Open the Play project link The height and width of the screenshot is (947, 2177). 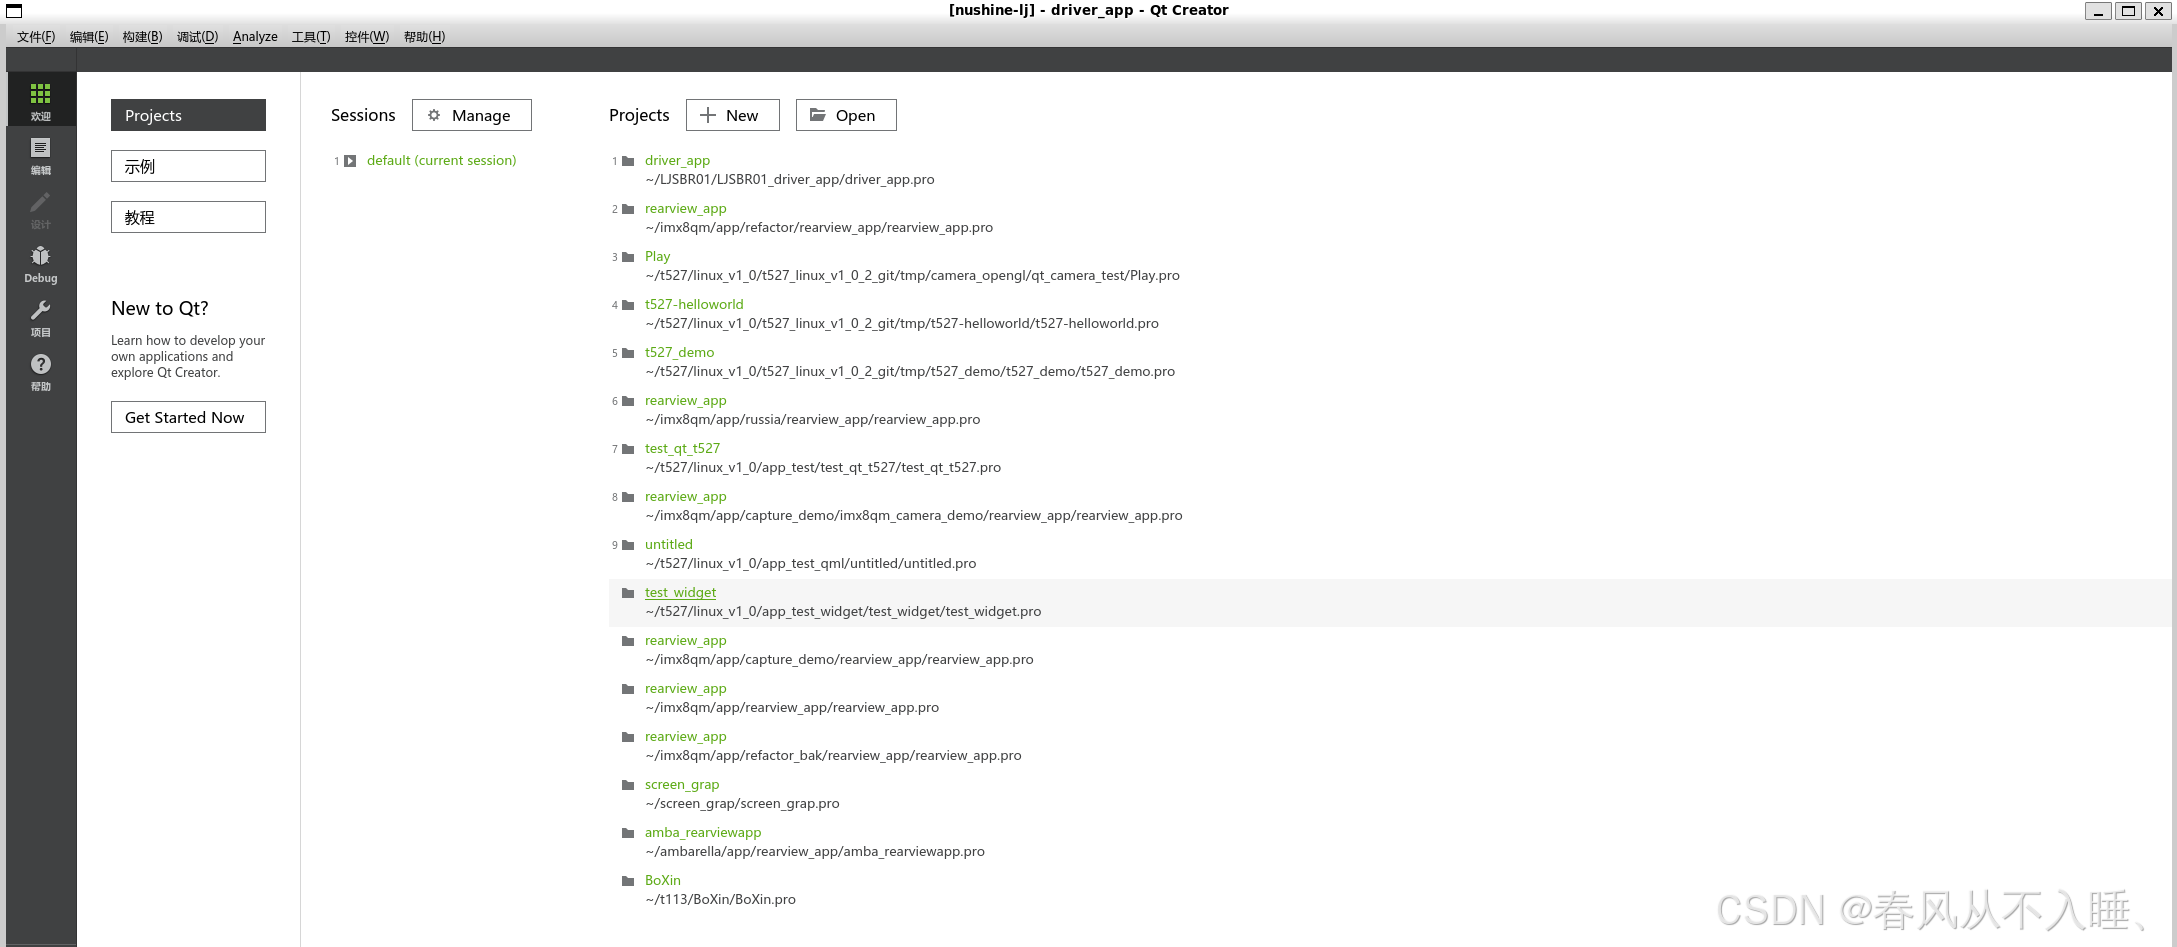657,257
